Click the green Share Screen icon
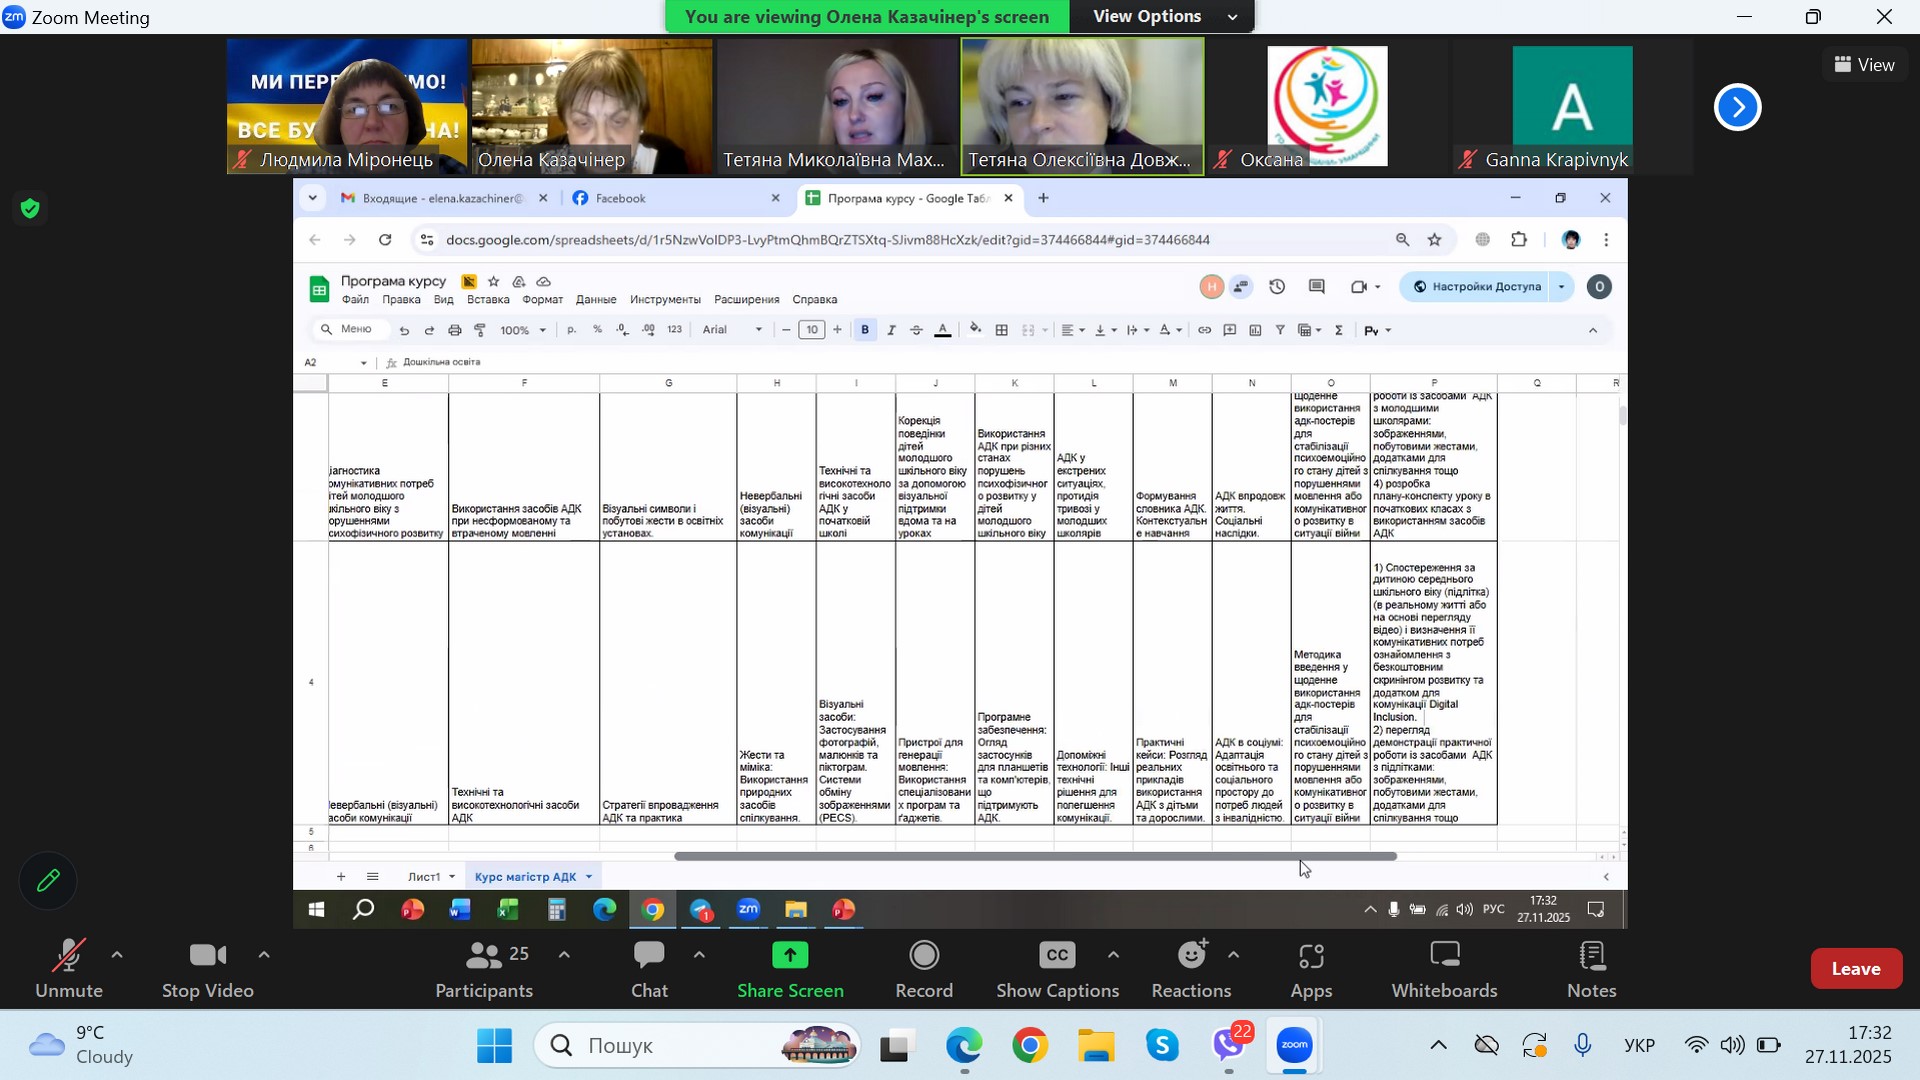 (790, 957)
